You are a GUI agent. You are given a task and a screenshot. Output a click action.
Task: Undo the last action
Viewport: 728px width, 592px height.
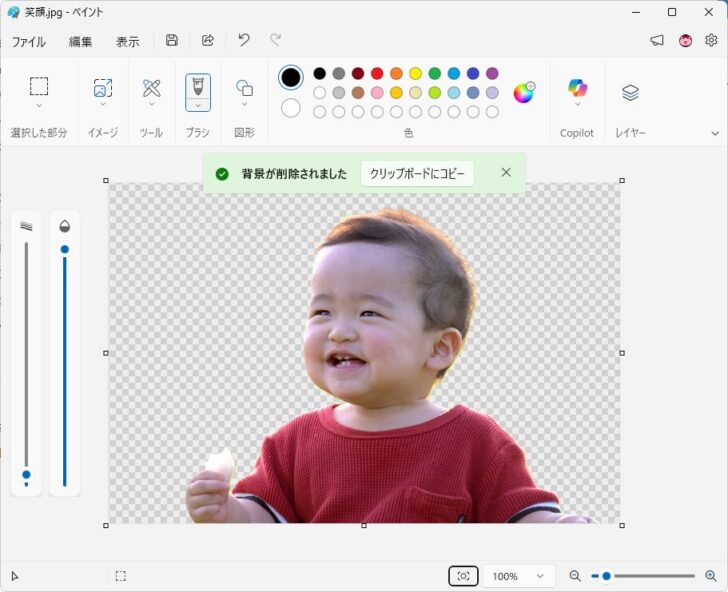pos(244,40)
